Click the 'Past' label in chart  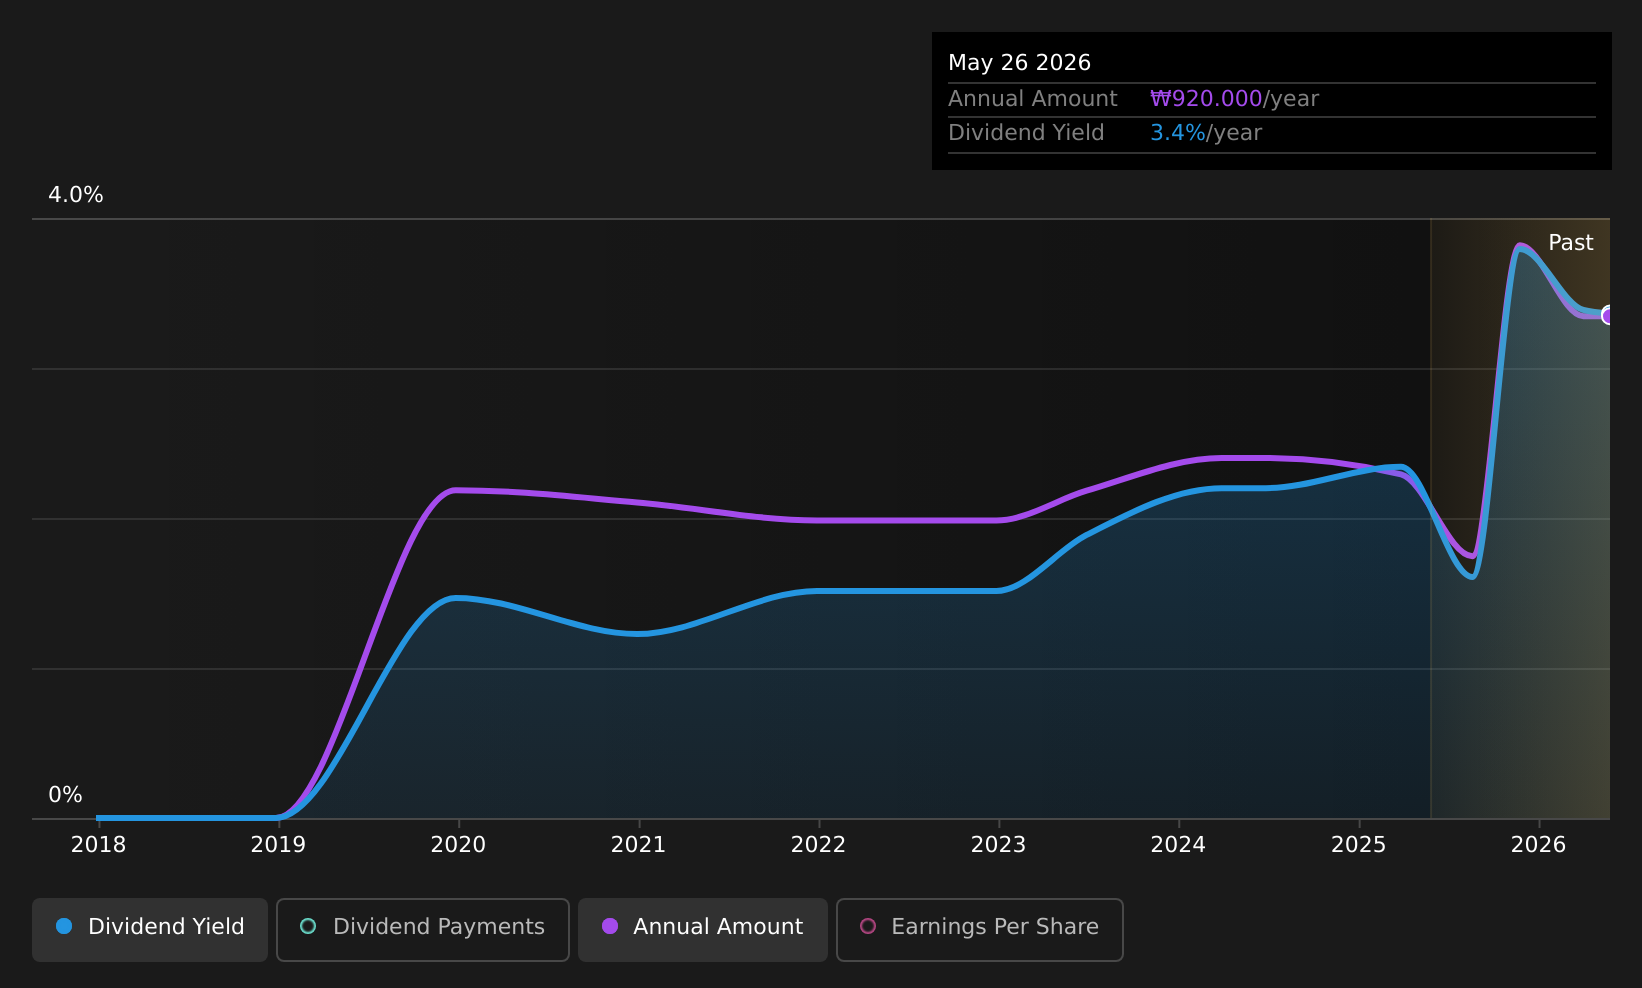point(1570,243)
